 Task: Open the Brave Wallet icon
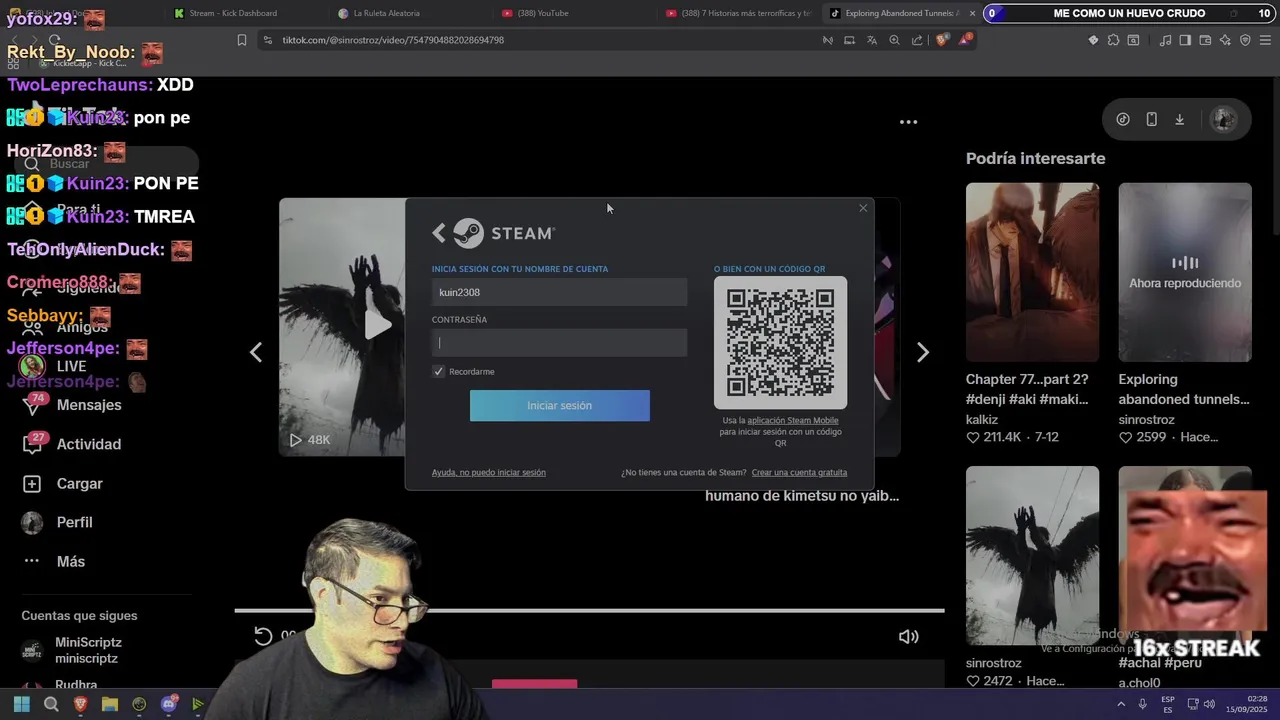click(x=1205, y=40)
